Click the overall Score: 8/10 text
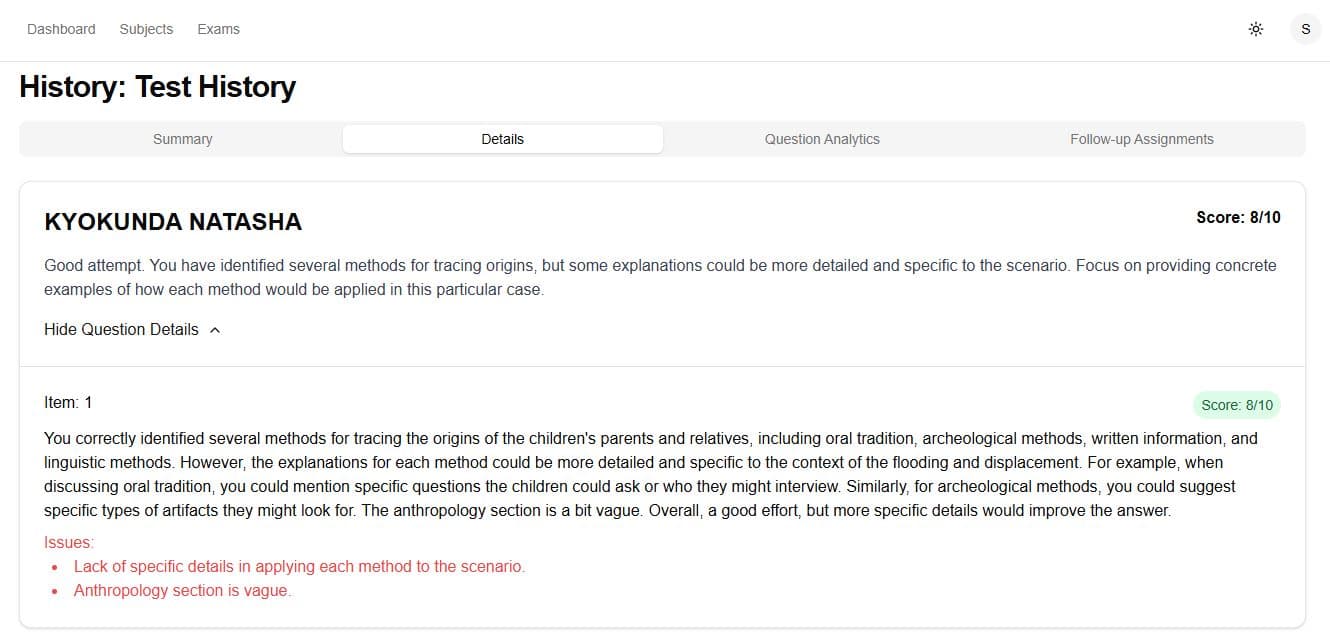Image resolution: width=1330 pixels, height=635 pixels. pyautogui.click(x=1238, y=217)
